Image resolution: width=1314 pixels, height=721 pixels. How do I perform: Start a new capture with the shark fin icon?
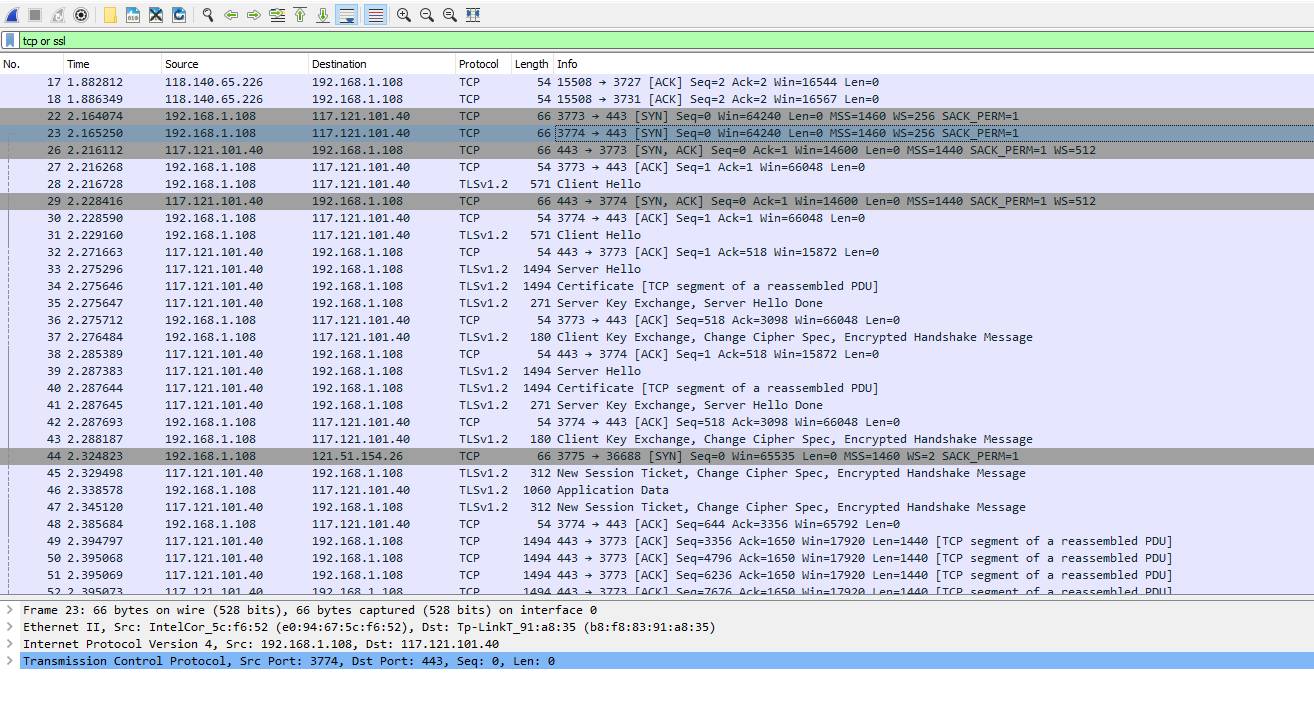pyautogui.click(x=12, y=15)
